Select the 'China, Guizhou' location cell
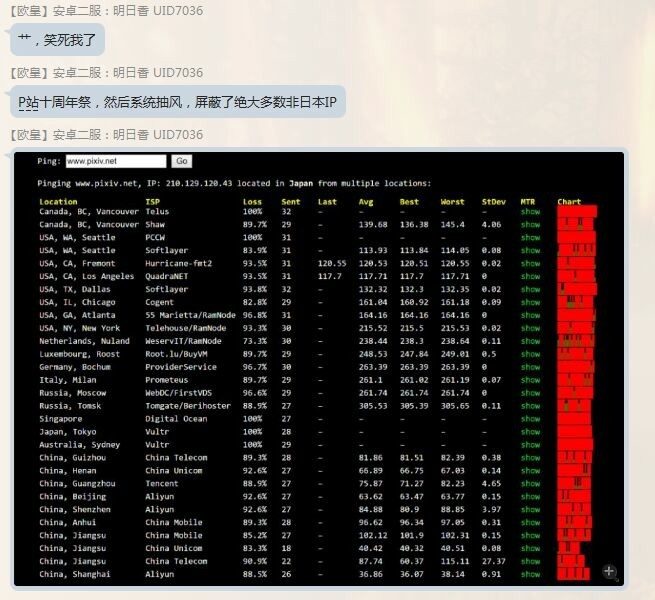This screenshot has height=600, width=655. point(73,458)
